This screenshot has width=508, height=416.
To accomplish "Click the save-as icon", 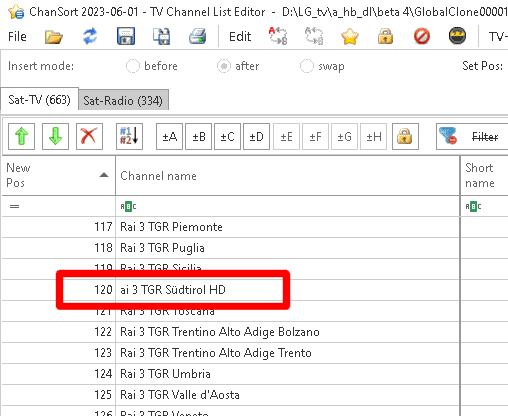I will pyautogui.click(x=161, y=36).
